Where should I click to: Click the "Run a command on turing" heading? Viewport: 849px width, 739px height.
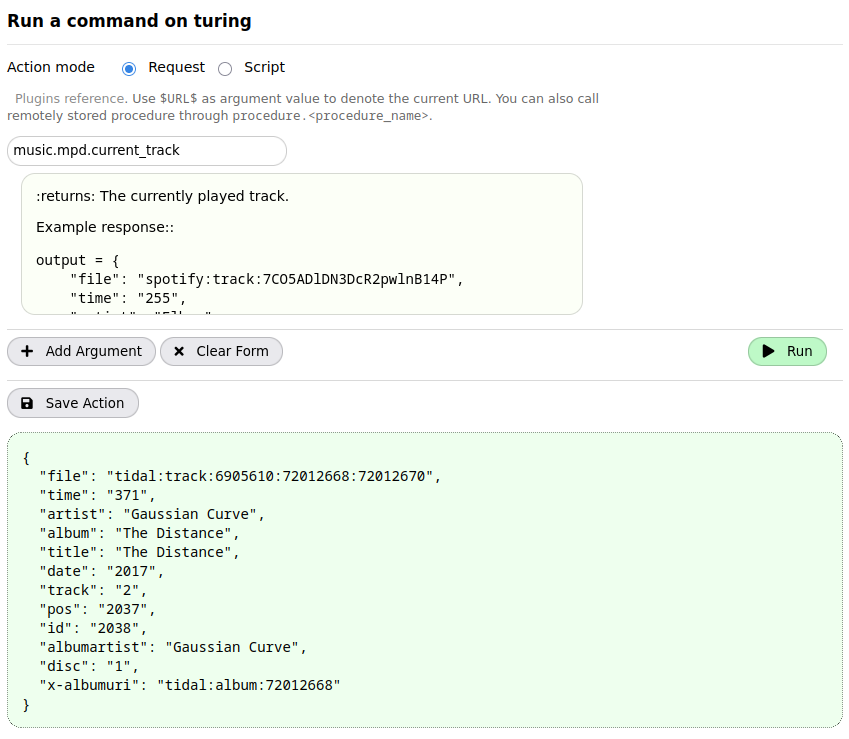click(129, 21)
